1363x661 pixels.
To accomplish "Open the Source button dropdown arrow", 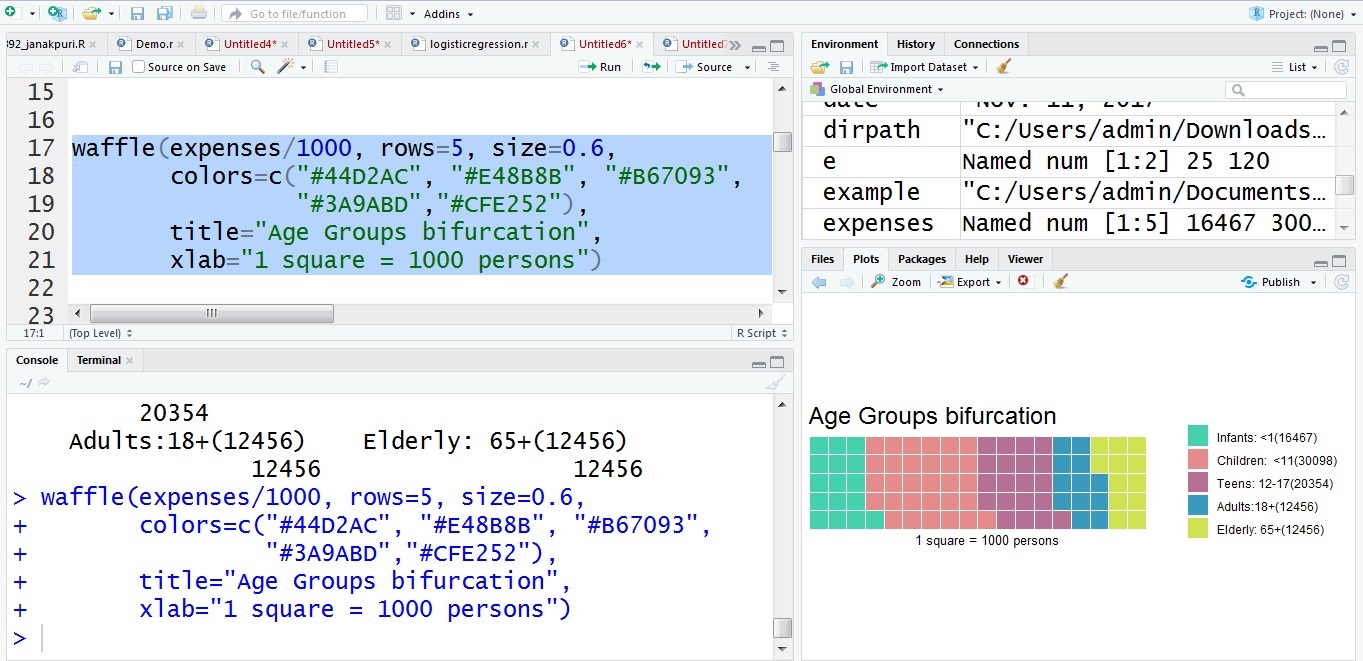I will pos(745,67).
